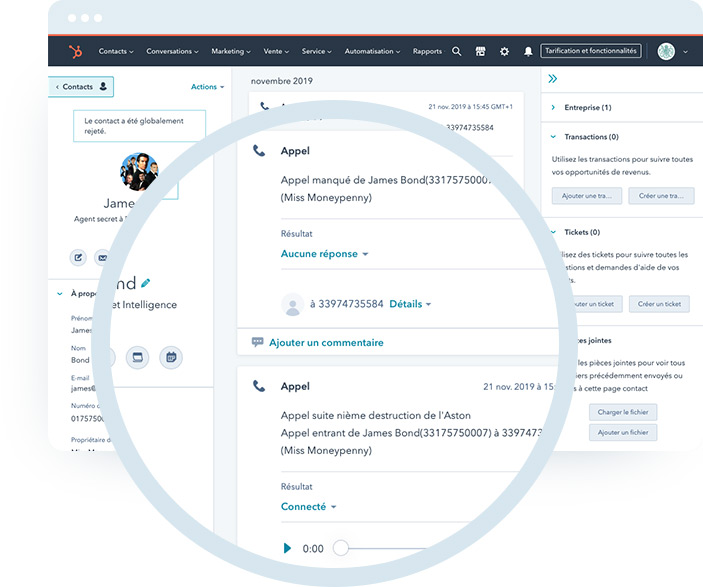The image size is (703, 587).
Task: Click the note icon under Agent secret
Action: click(x=78, y=257)
